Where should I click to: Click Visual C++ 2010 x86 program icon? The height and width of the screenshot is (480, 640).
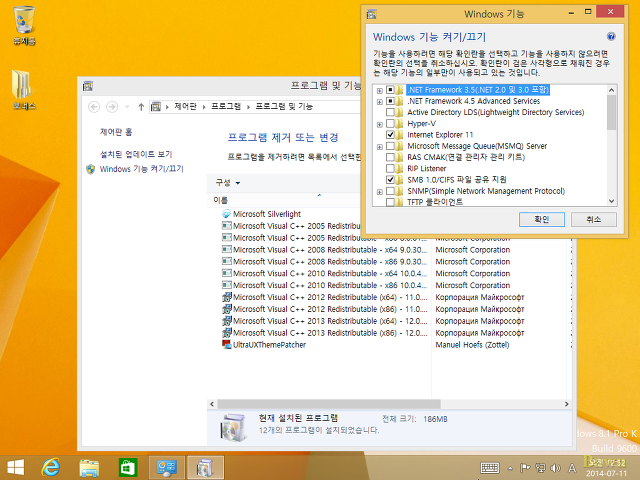[x=227, y=285]
